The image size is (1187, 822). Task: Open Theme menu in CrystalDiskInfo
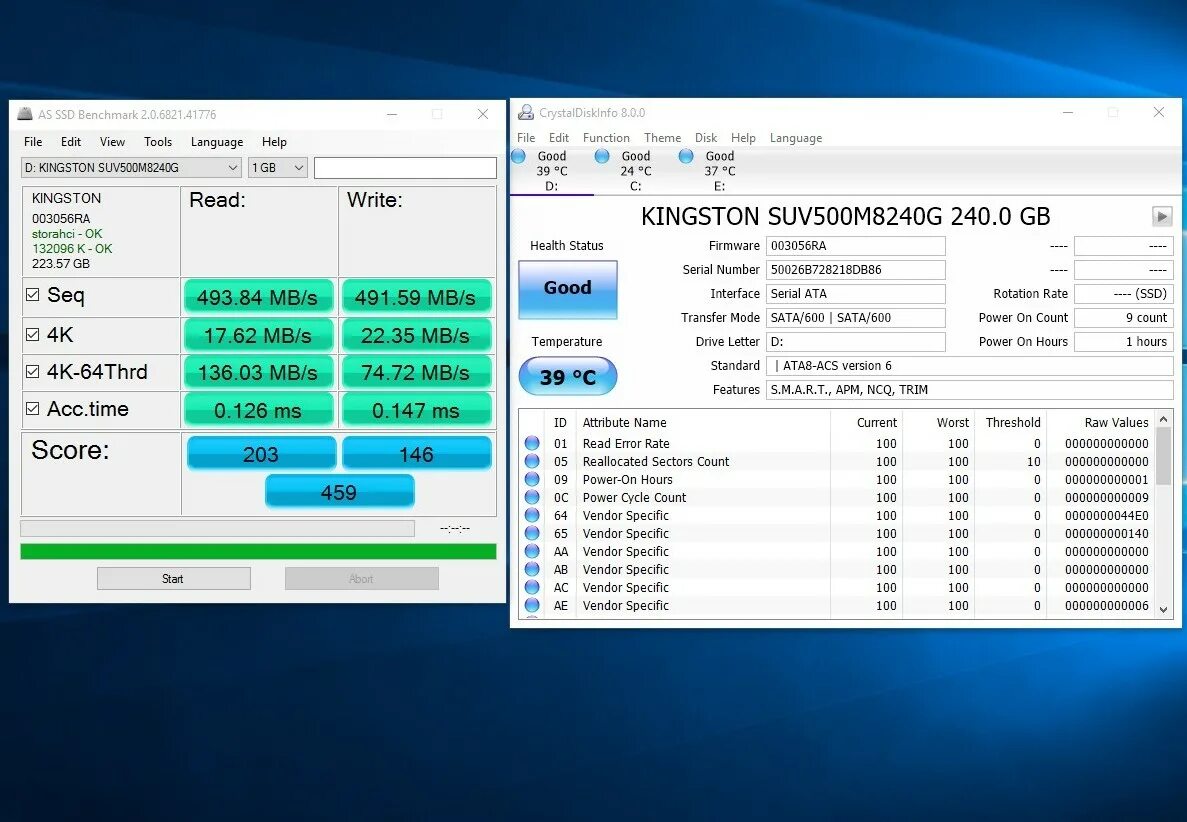(x=662, y=138)
